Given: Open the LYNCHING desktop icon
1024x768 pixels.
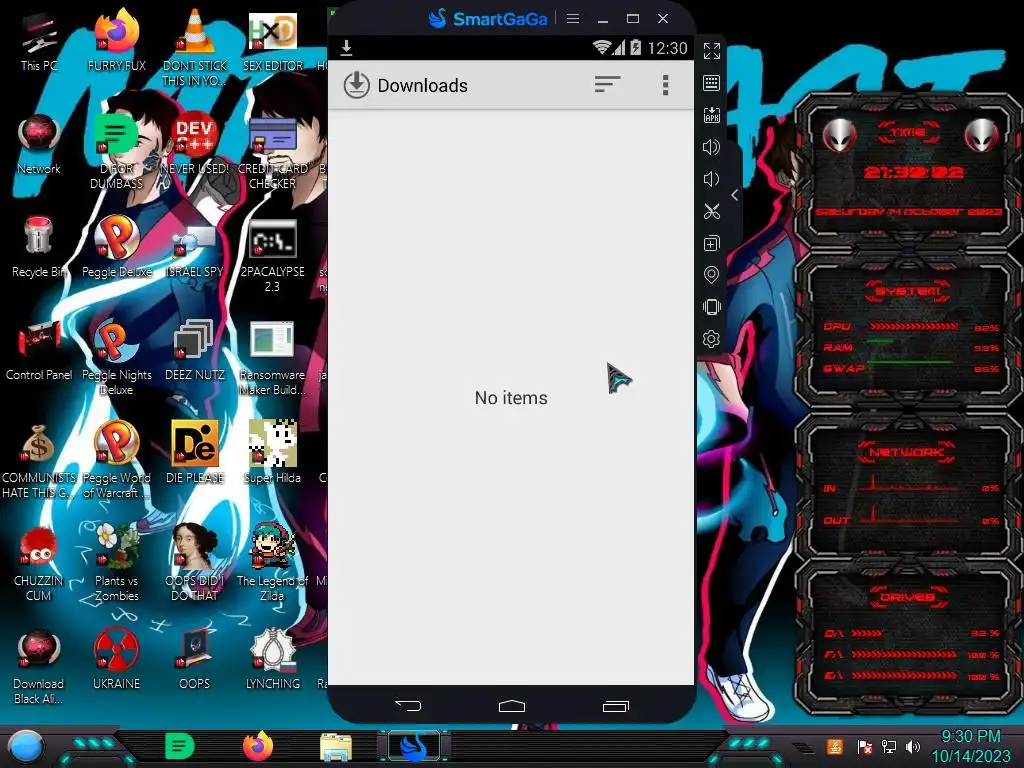Looking at the screenshot, I should 272,649.
